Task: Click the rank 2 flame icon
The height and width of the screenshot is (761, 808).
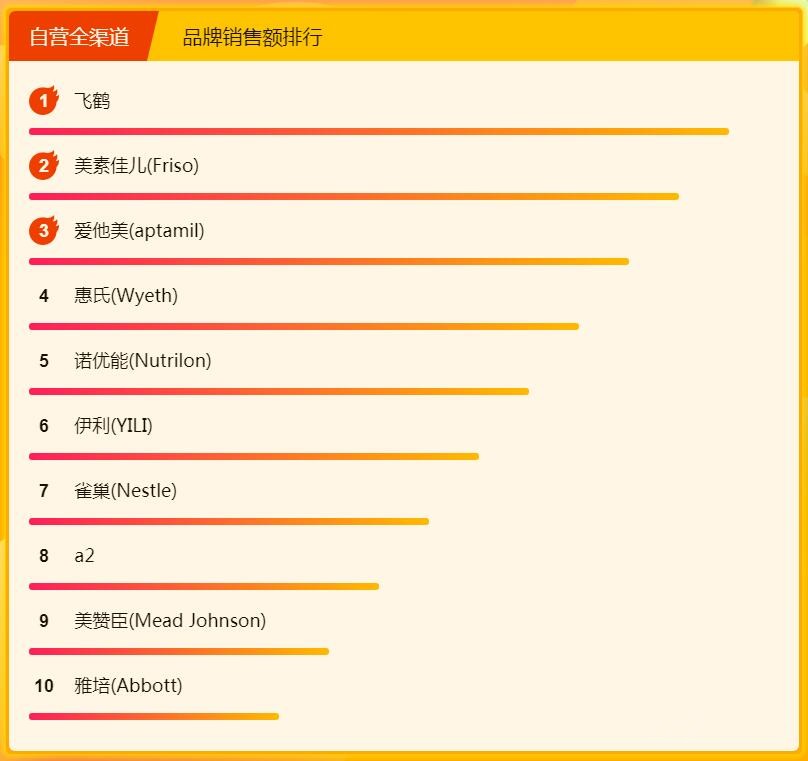Action: coord(43,166)
